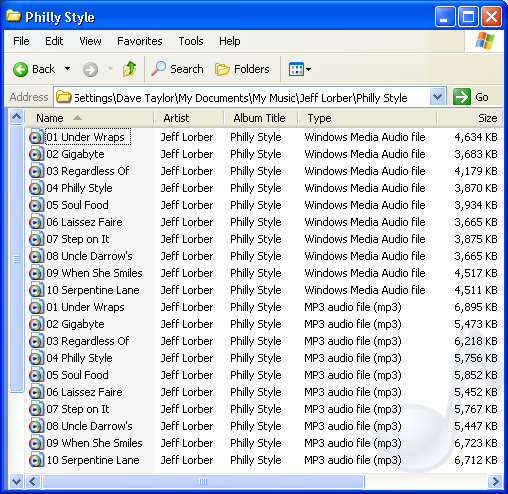Open the address bar dropdown
The image size is (508, 494).
437,97
